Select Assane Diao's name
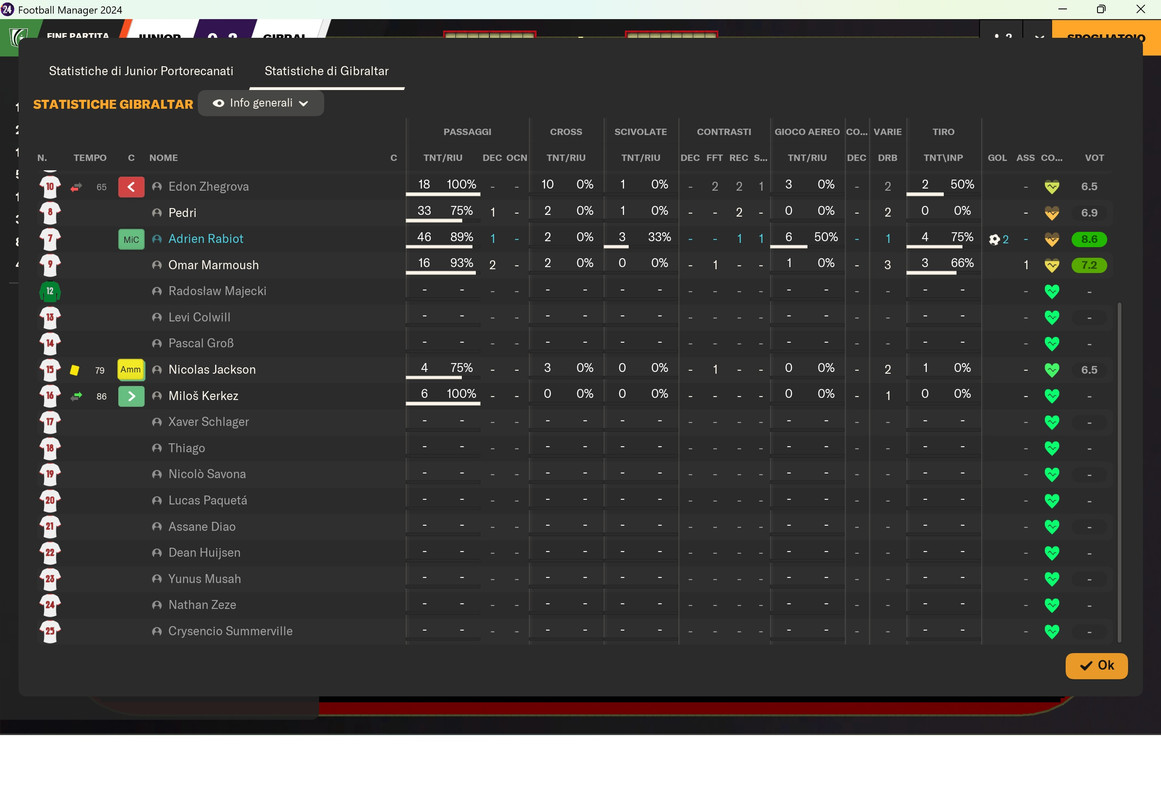 point(201,527)
